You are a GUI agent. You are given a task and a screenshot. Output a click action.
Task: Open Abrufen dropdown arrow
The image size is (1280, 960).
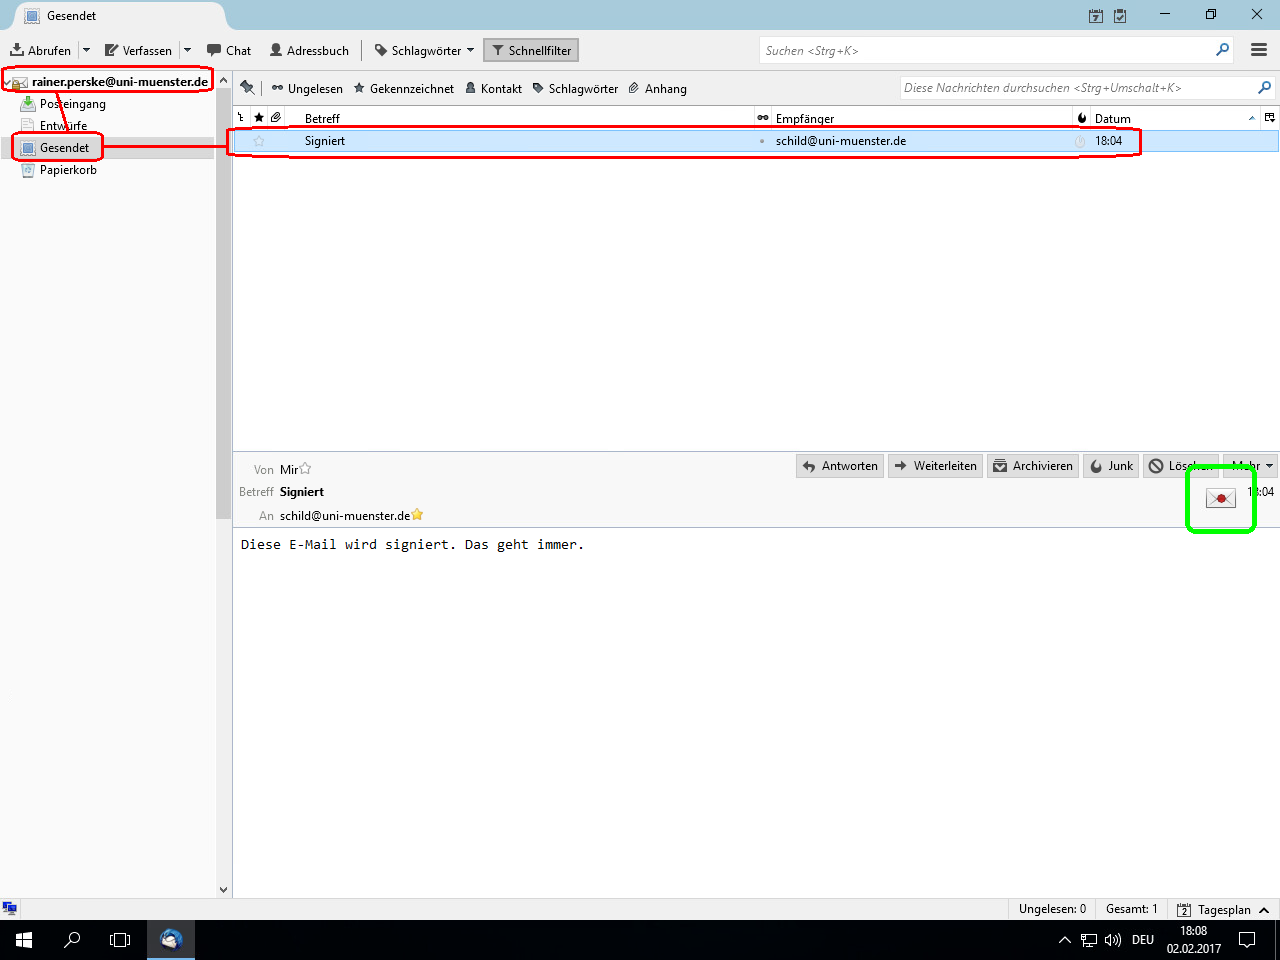point(87,50)
